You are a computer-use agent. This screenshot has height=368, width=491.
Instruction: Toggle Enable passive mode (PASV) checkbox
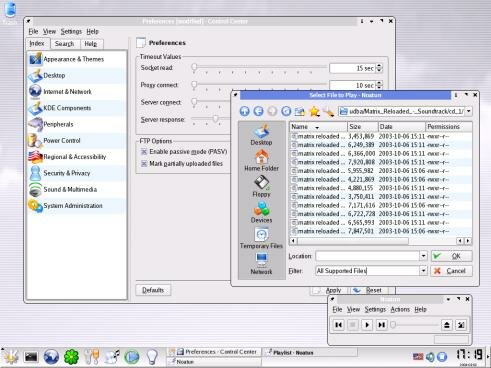click(x=144, y=152)
